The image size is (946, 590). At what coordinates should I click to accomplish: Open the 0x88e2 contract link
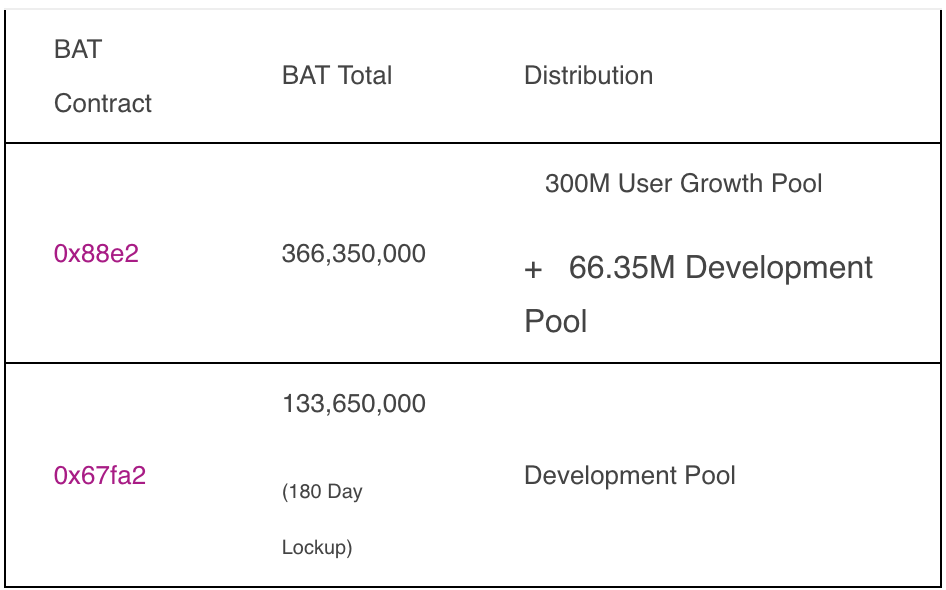click(96, 254)
